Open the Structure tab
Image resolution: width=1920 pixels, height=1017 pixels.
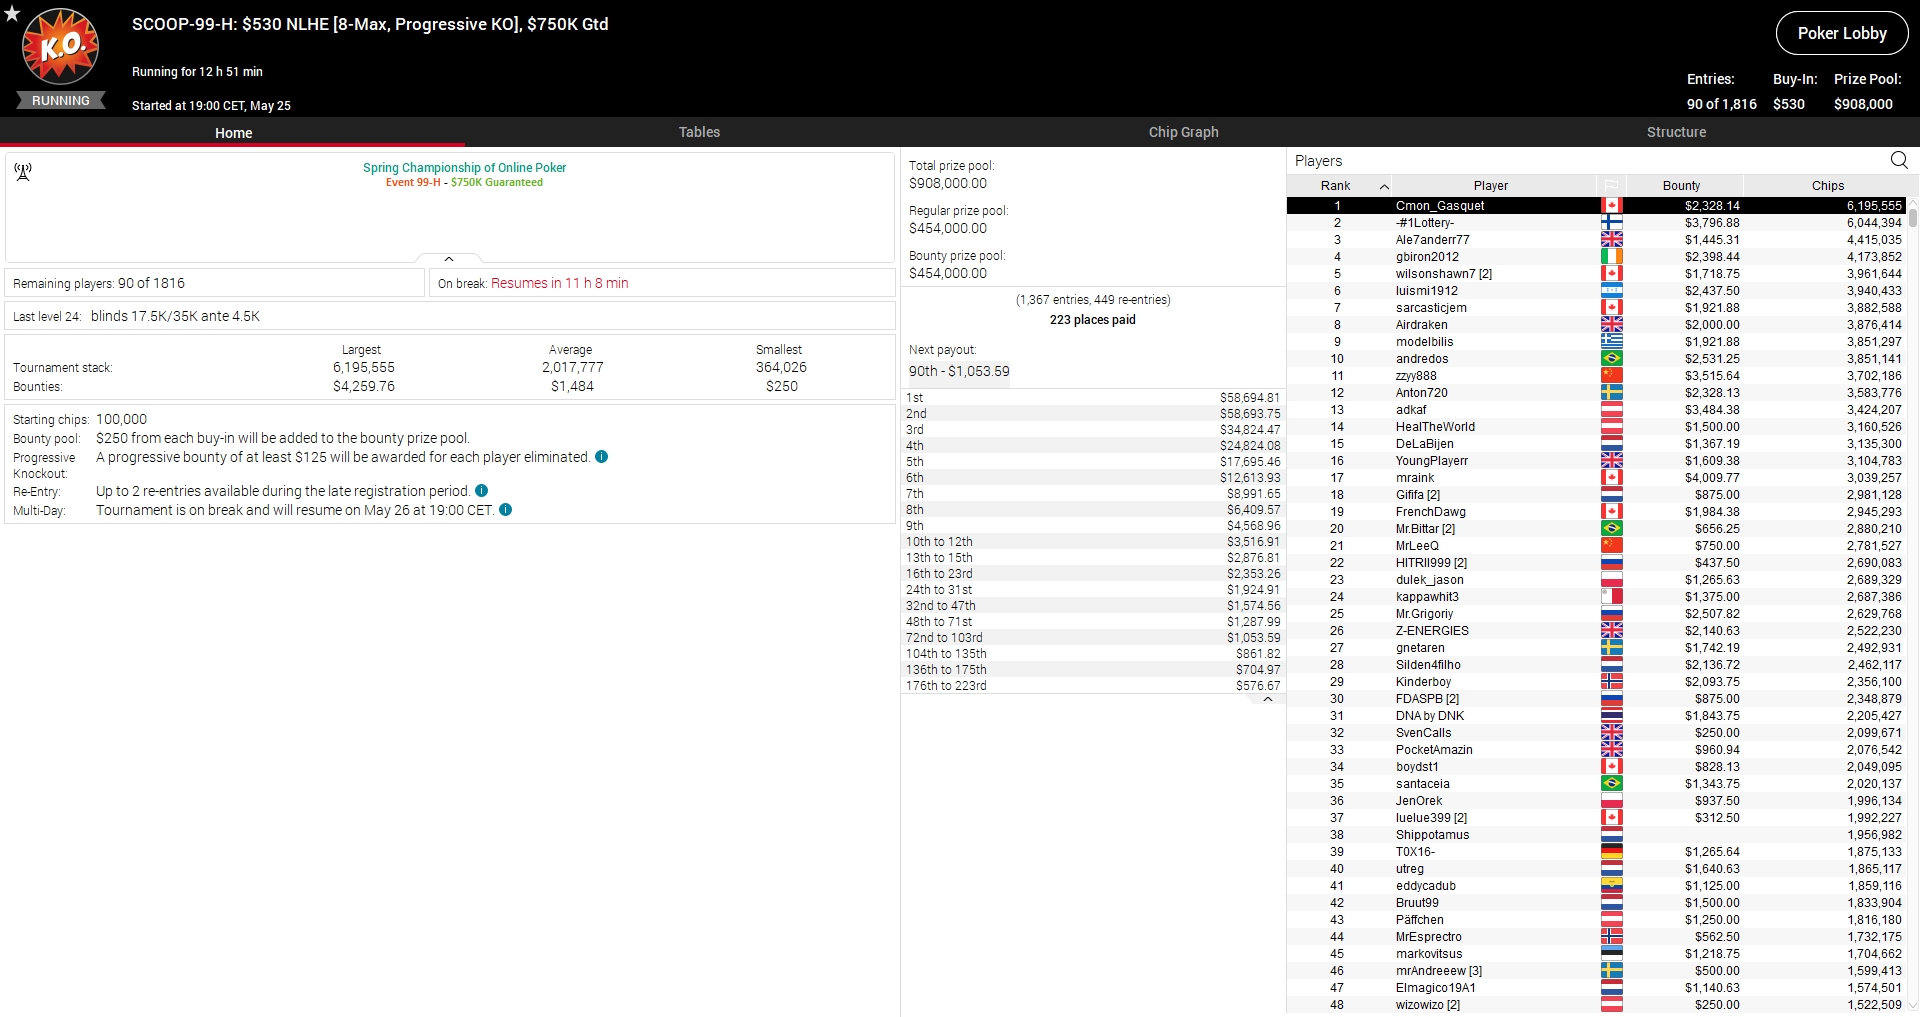click(1676, 132)
